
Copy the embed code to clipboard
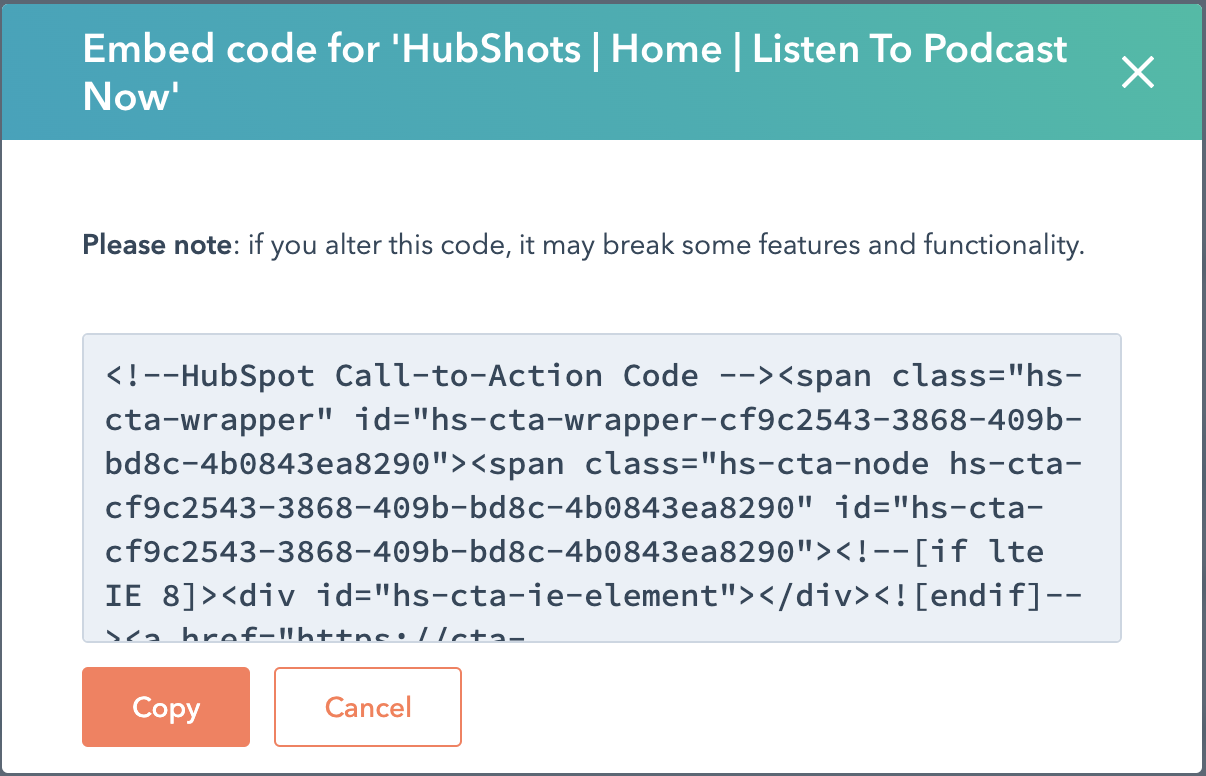coord(166,707)
